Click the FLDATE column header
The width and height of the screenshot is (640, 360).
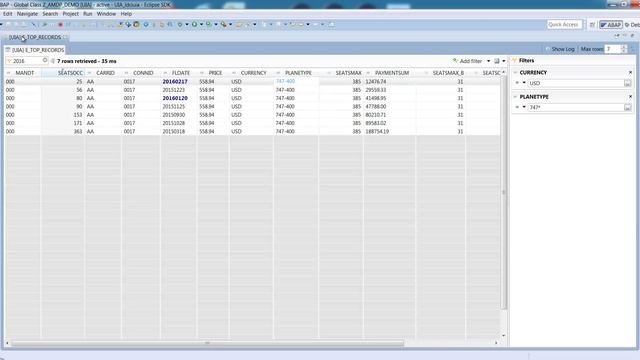point(180,73)
